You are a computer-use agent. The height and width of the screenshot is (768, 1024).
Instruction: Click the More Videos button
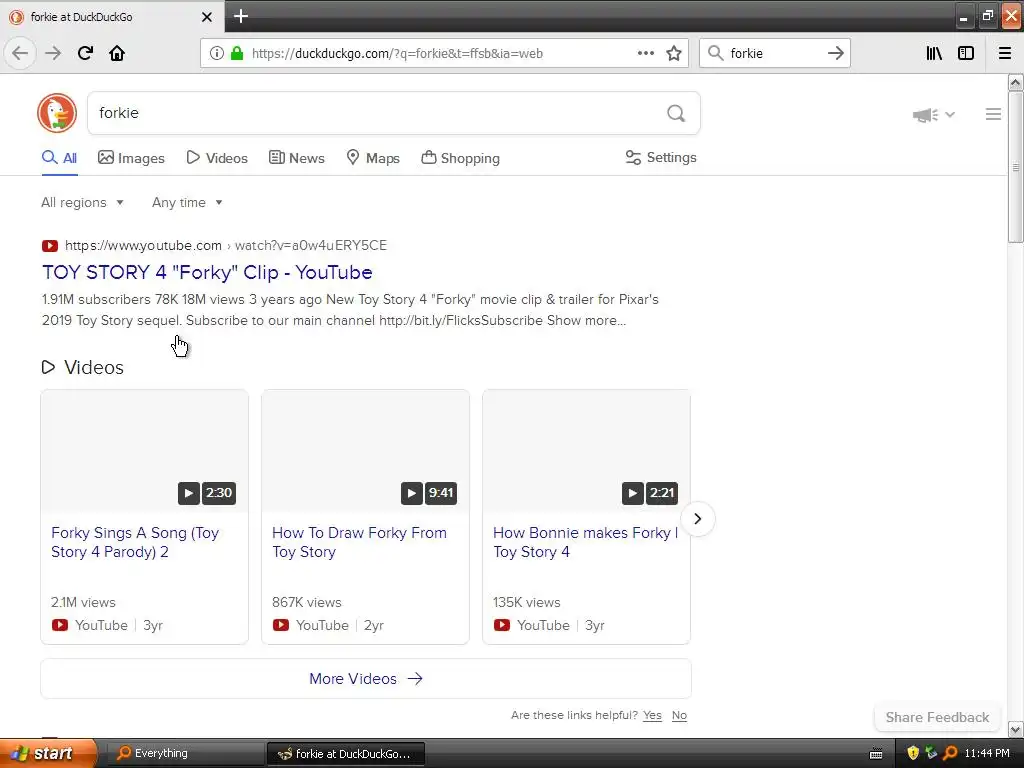(x=366, y=679)
